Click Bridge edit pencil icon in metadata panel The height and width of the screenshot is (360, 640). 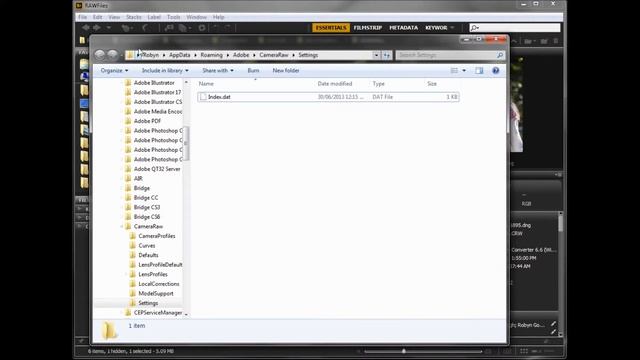coord(553,324)
